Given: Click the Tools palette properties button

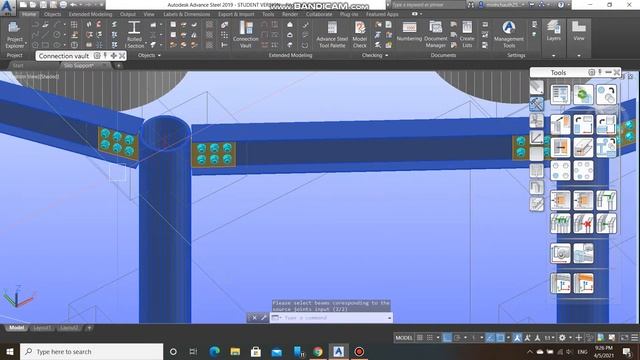Looking at the screenshot, I should [x=591, y=72].
